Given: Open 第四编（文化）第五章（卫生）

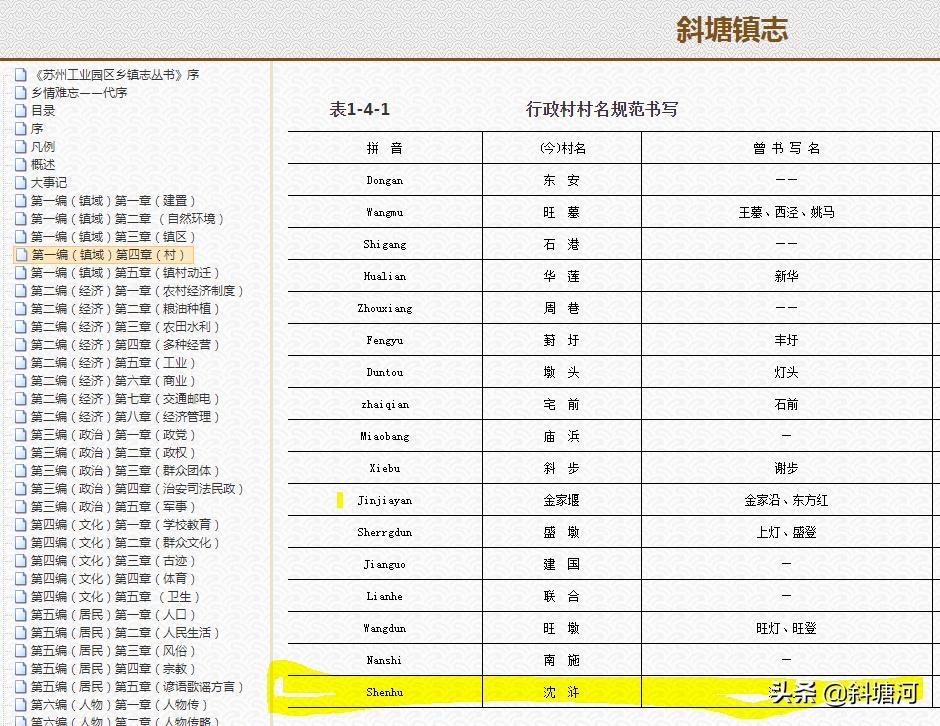Looking at the screenshot, I should point(115,596).
